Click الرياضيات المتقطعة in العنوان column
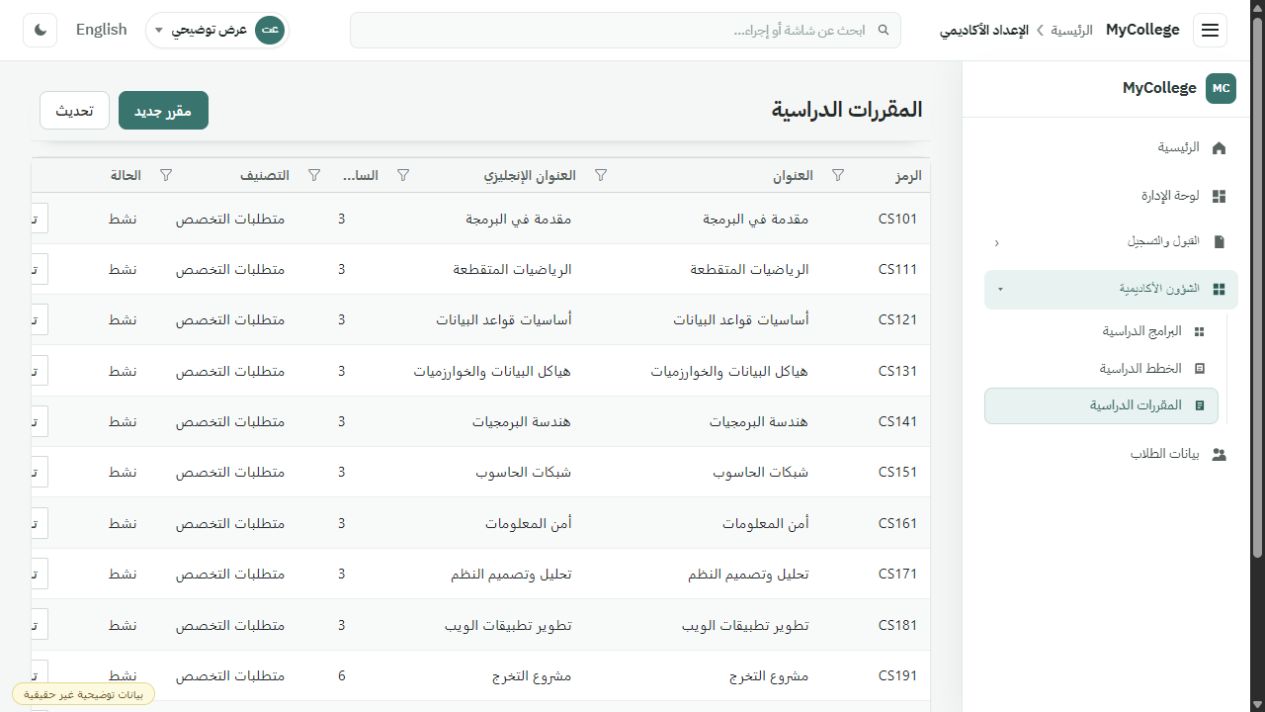Image resolution: width=1265 pixels, height=712 pixels. pyautogui.click(x=750, y=269)
